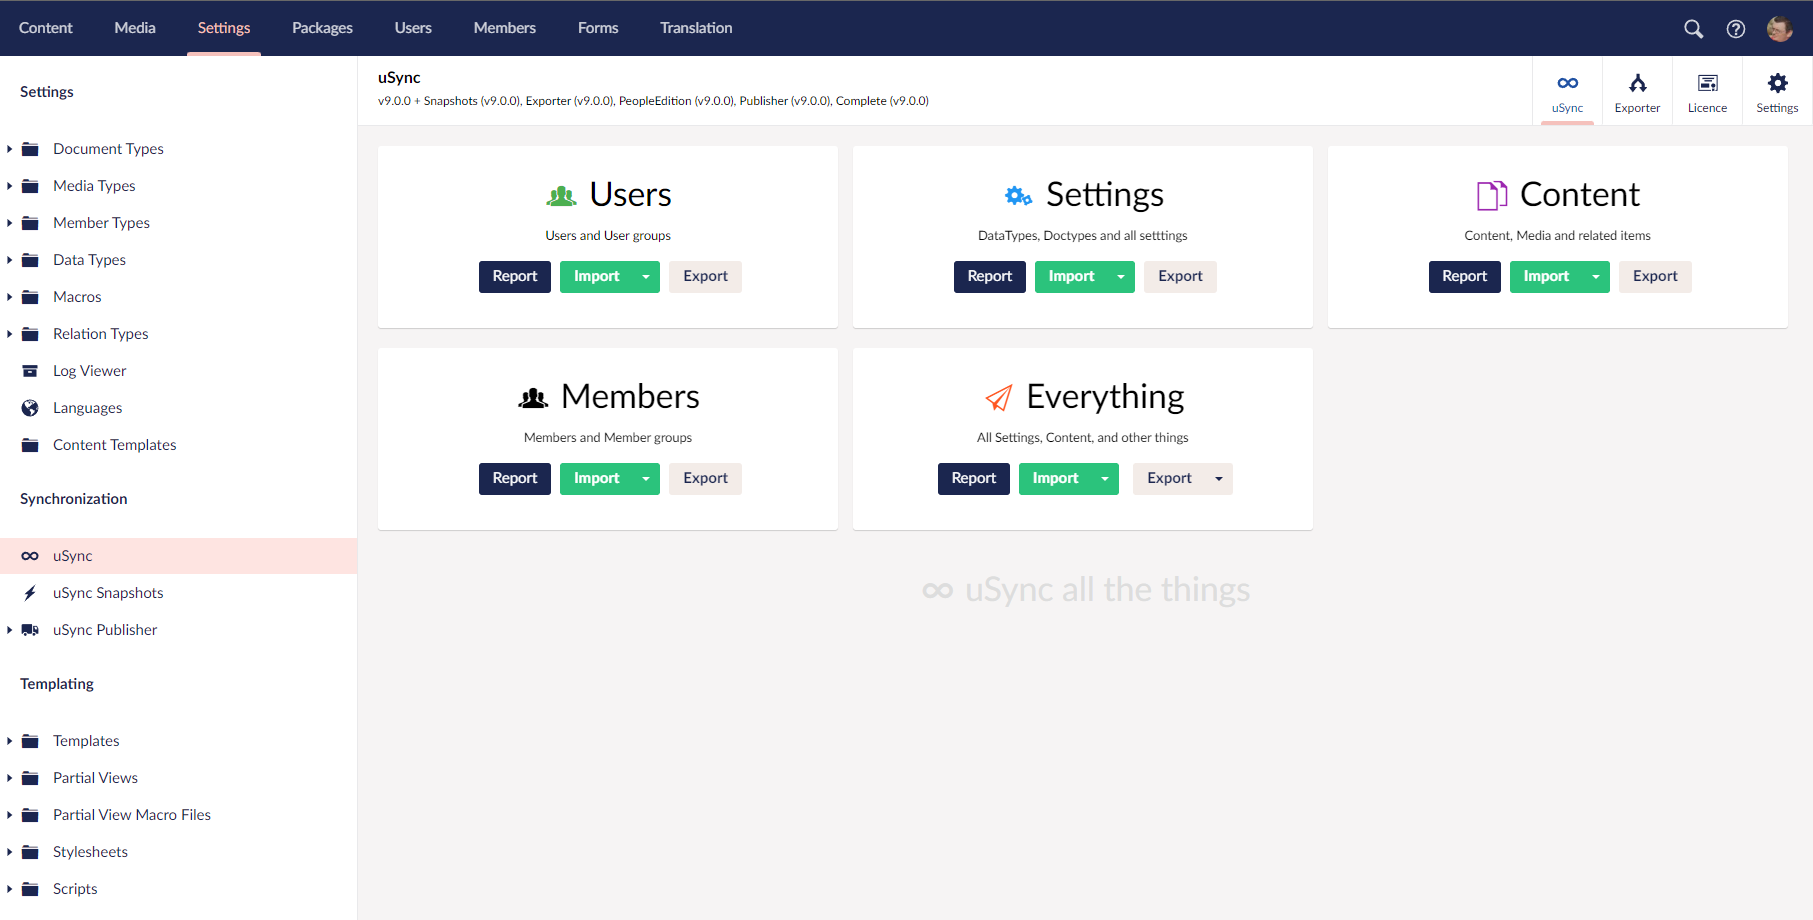Select the uSync Snapshots lightning icon

30,592
